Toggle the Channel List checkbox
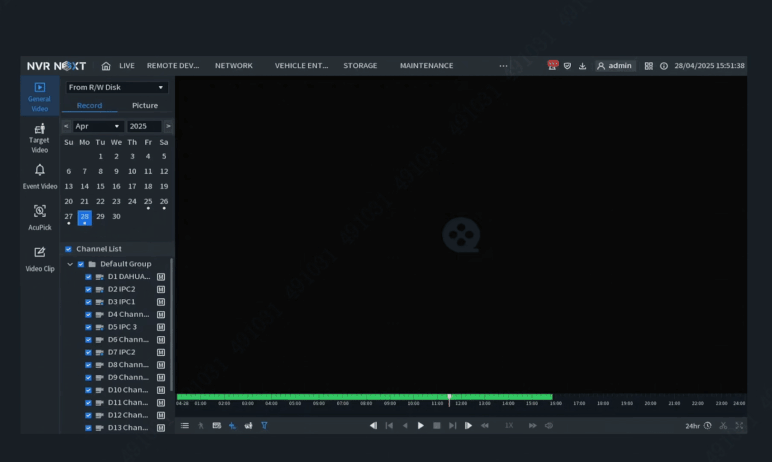The width and height of the screenshot is (772, 462). click(x=68, y=249)
